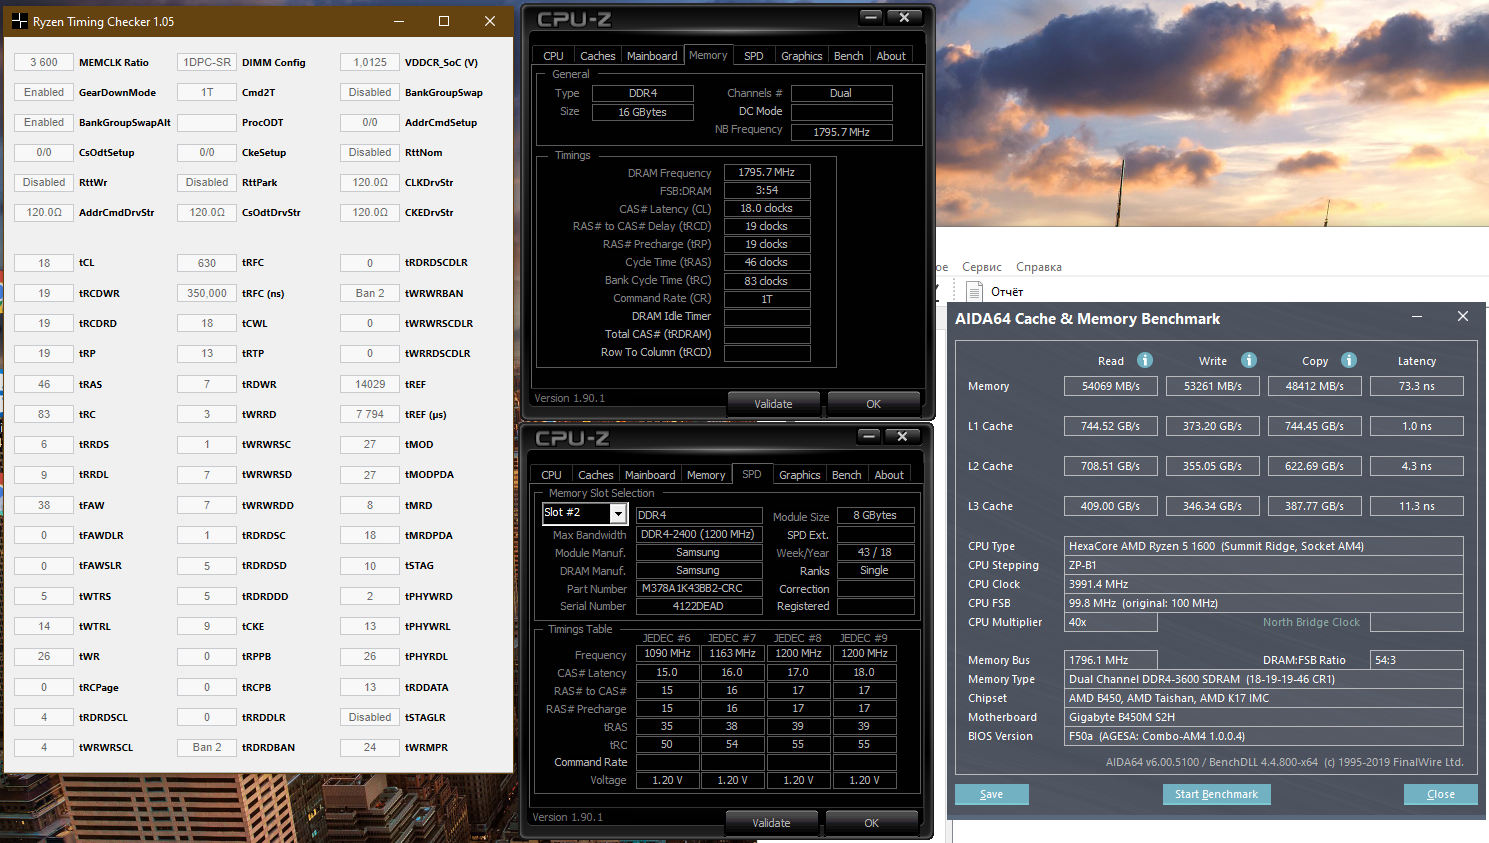Click the Start Benchmark button
1489x843 pixels.
(x=1216, y=794)
